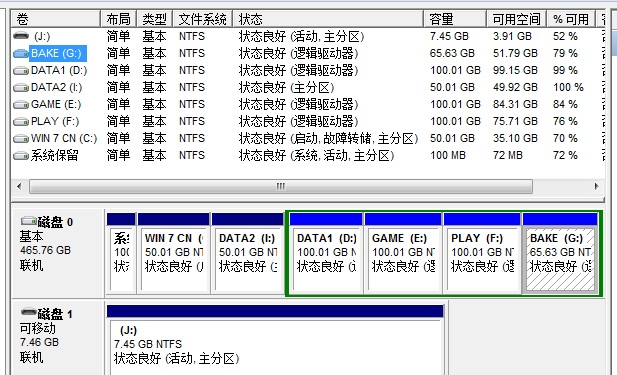The width and height of the screenshot is (617, 375).
Task: Click the drive icon beside PLAY (F:)
Action: coord(21,122)
